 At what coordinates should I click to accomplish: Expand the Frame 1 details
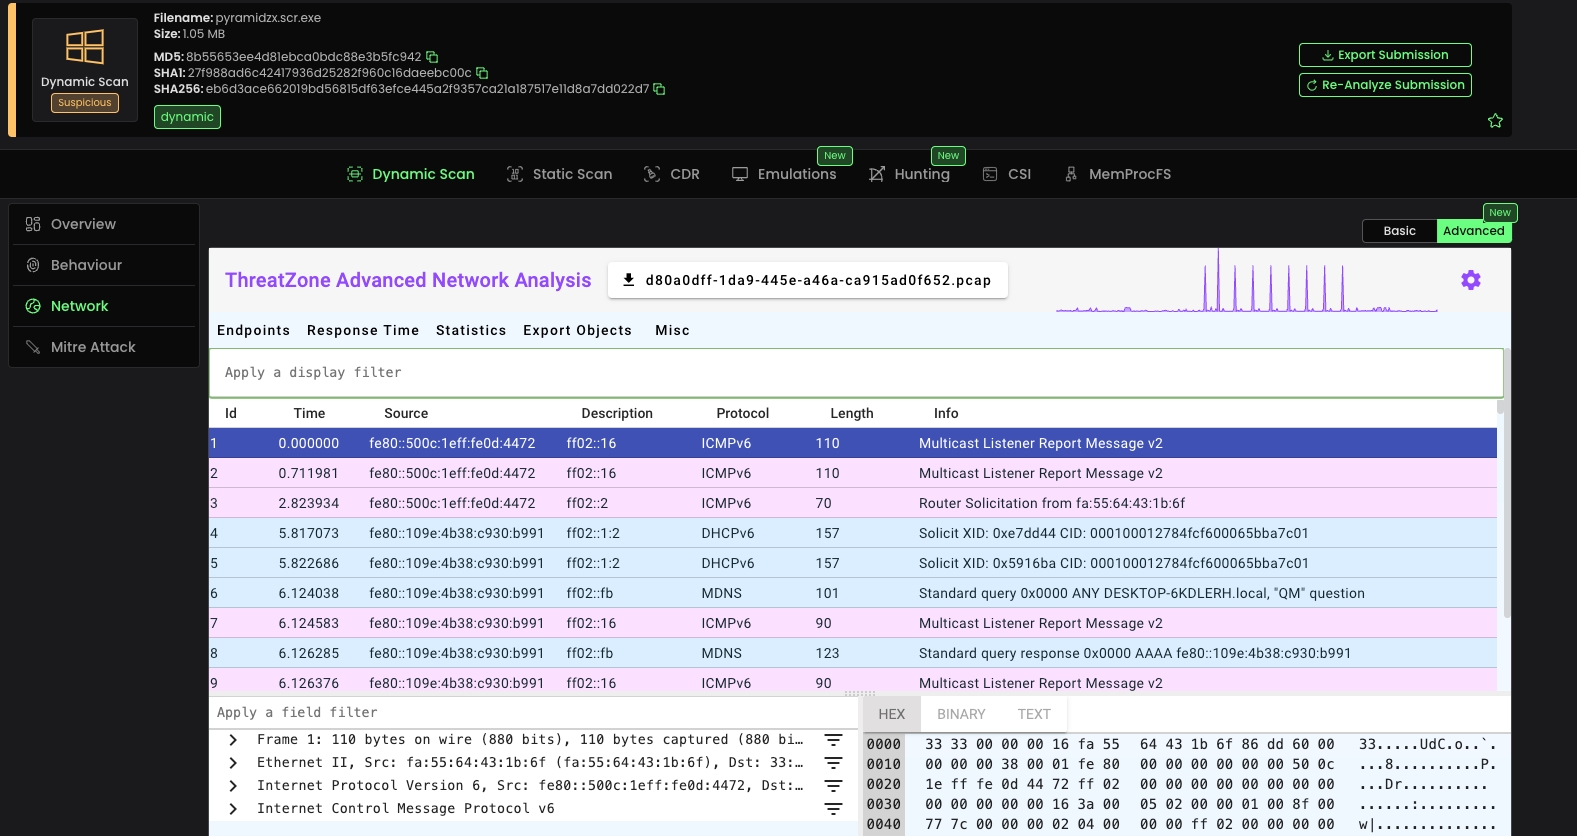[233, 740]
